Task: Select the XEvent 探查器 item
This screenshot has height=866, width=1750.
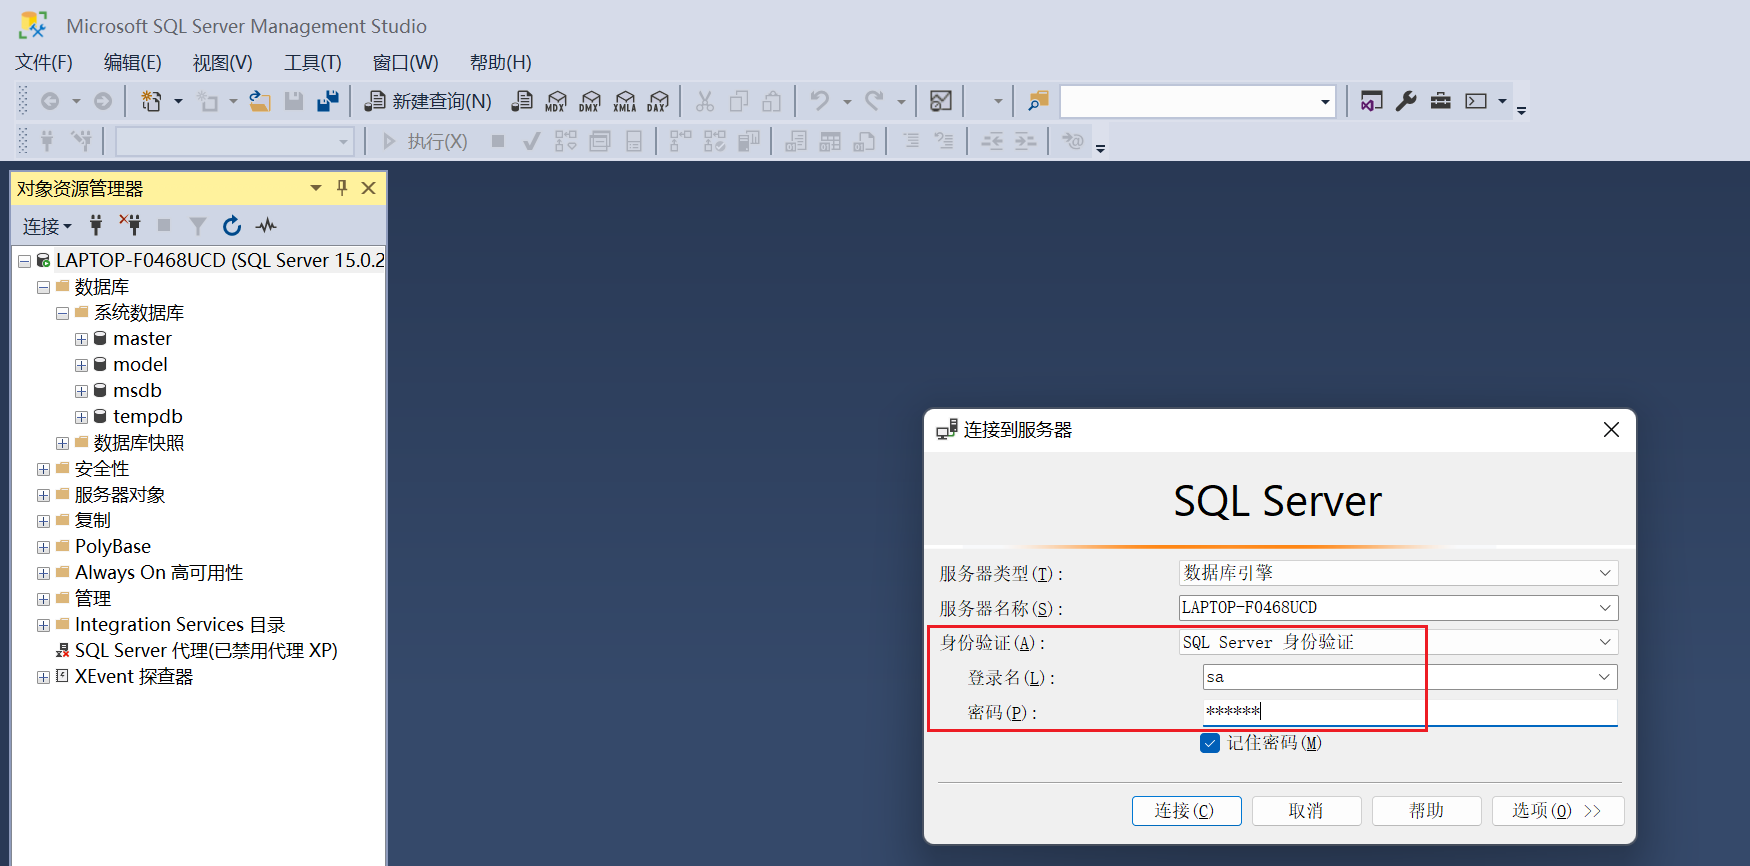Action: click(x=134, y=677)
